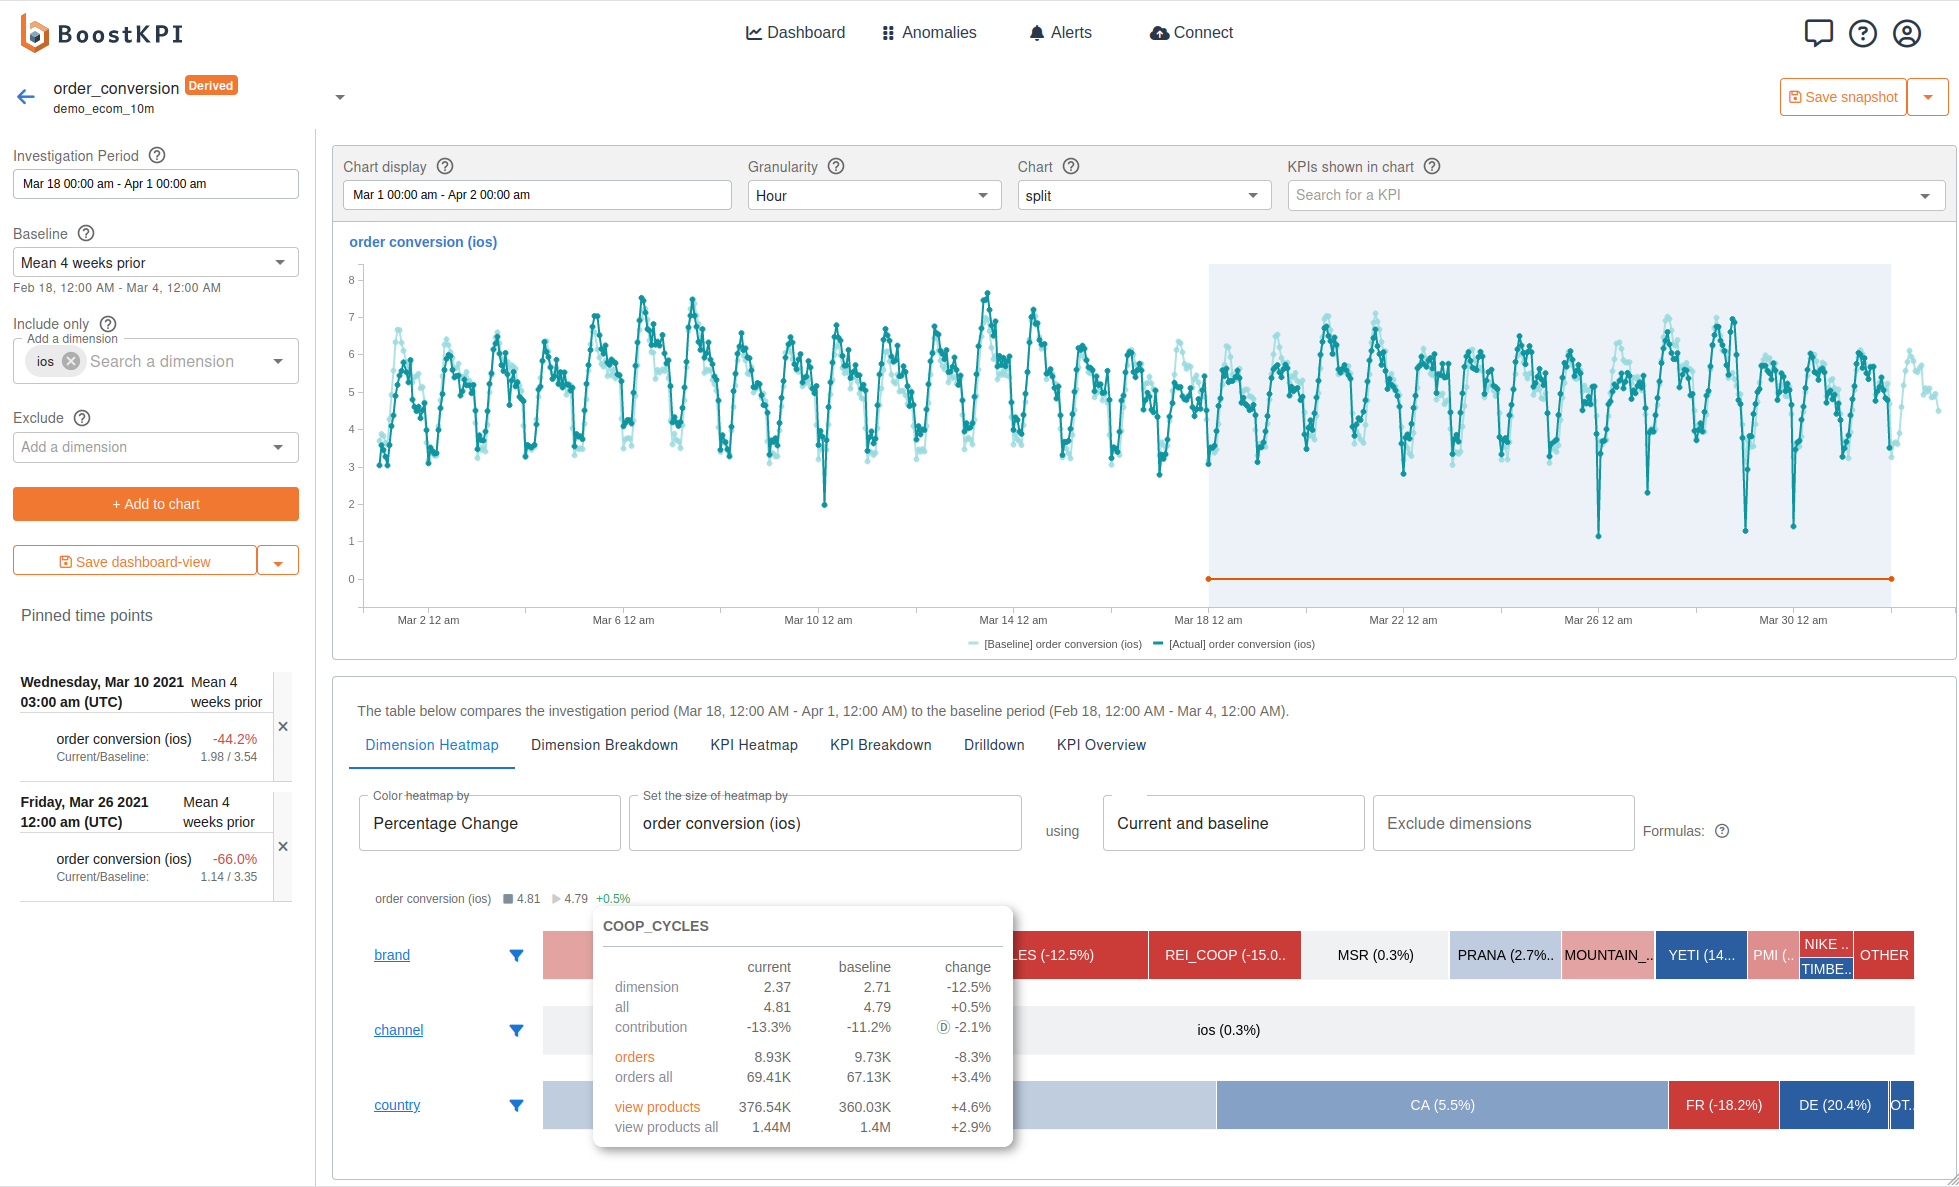Click the DE (20.4%) heatmap cell
Image resolution: width=1959 pixels, height=1187 pixels.
pyautogui.click(x=1834, y=1105)
